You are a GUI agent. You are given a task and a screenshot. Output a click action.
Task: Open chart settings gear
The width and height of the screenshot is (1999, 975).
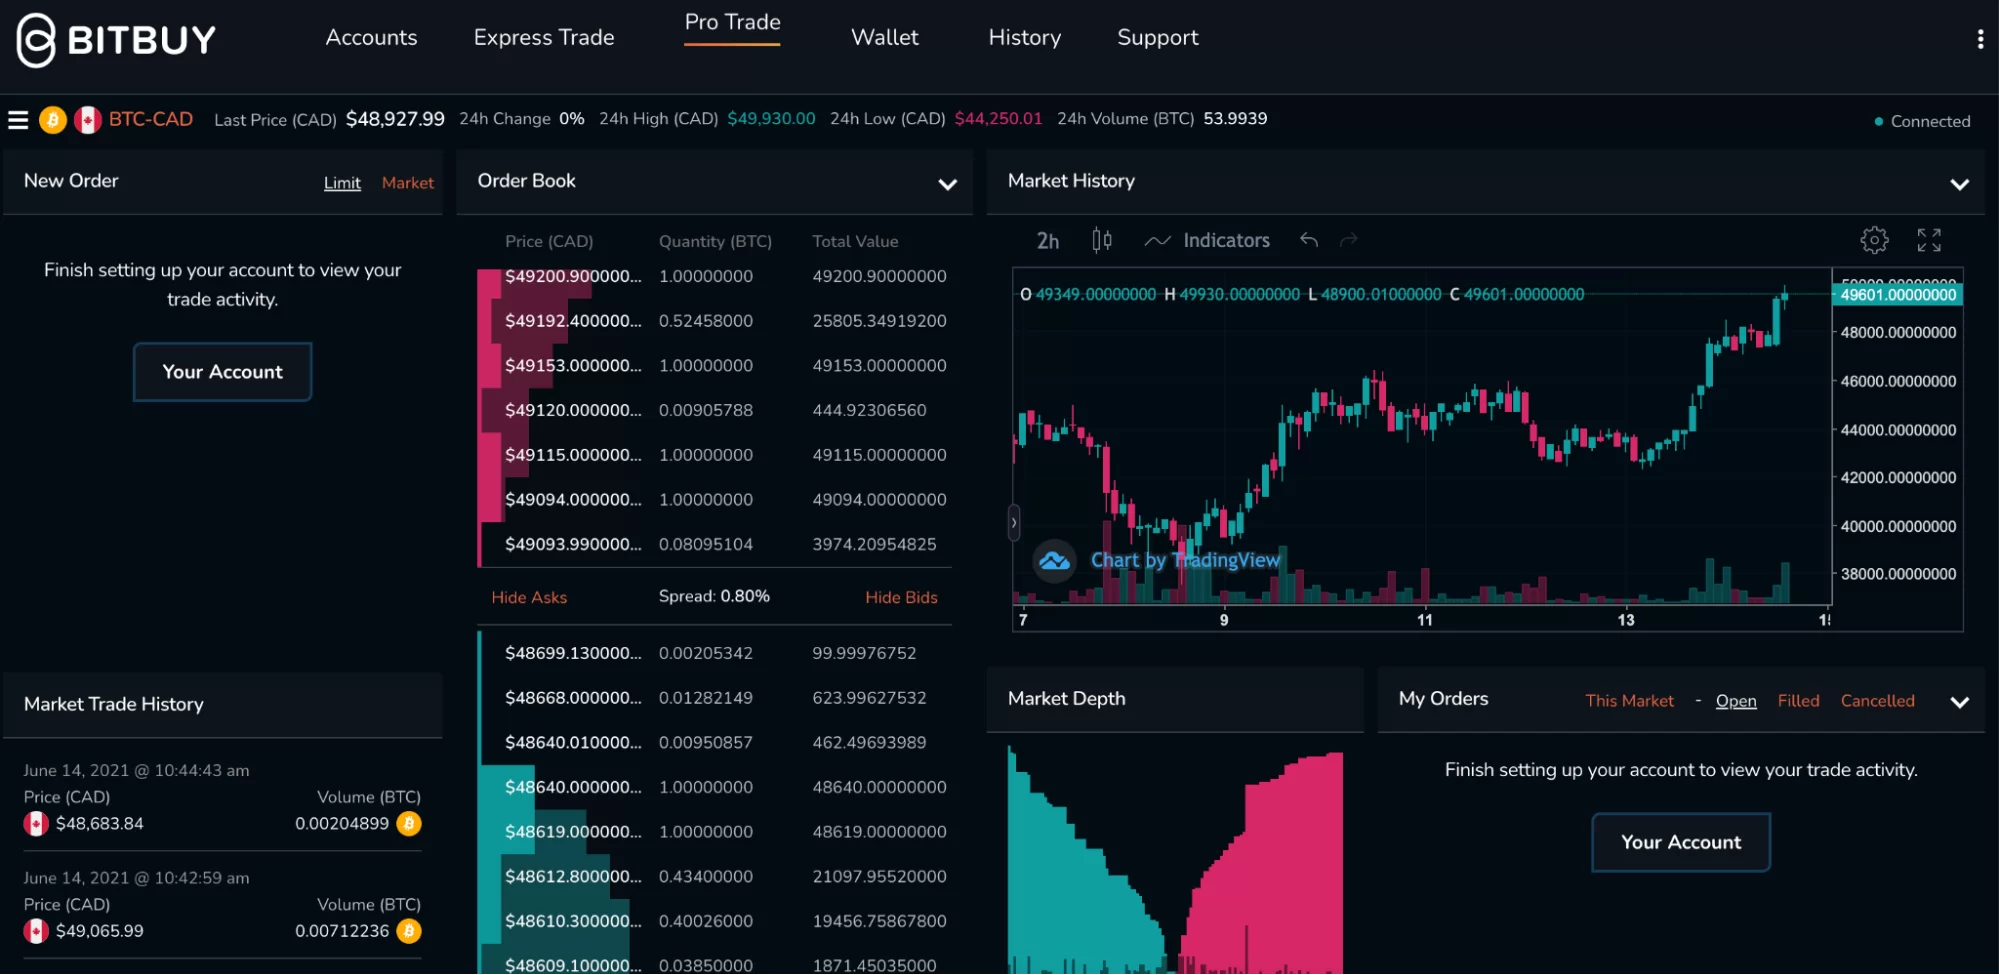pos(1874,240)
